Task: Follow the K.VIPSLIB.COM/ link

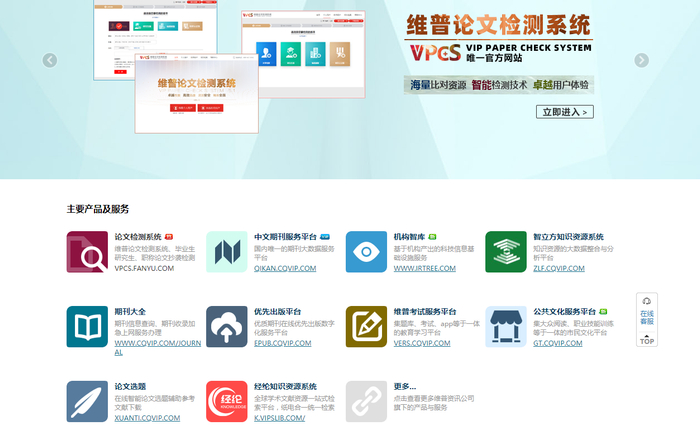Action: click(279, 418)
